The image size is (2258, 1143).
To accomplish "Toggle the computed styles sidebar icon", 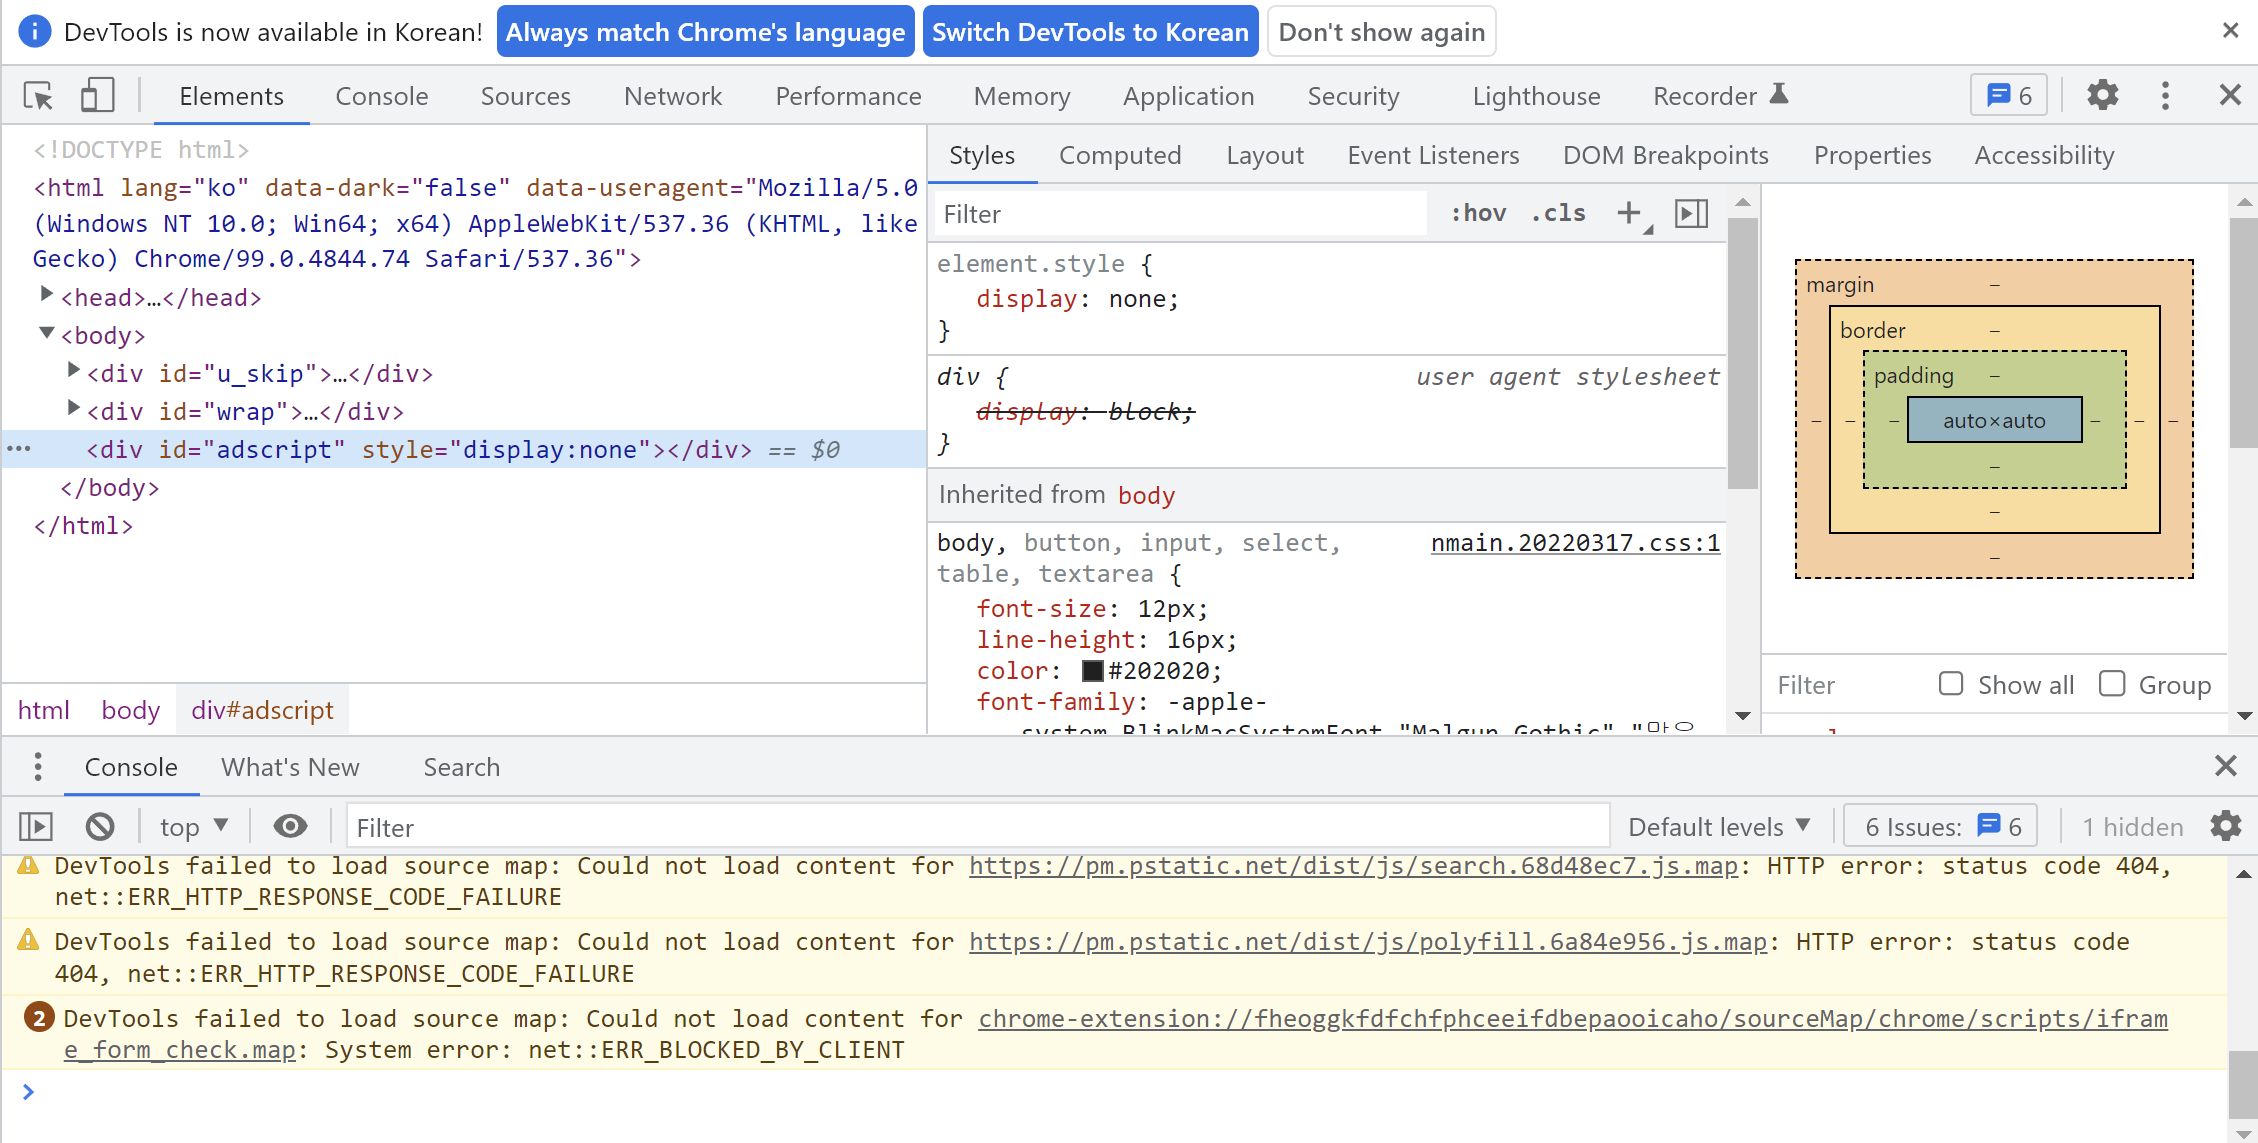I will (x=1691, y=213).
